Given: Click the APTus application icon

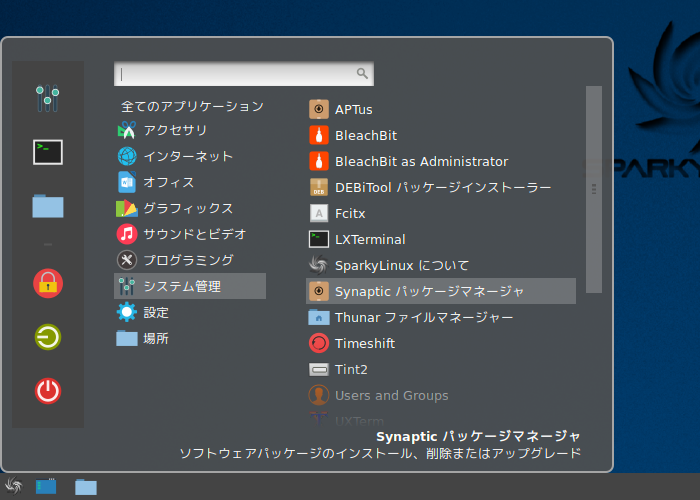Looking at the screenshot, I should click(x=319, y=109).
